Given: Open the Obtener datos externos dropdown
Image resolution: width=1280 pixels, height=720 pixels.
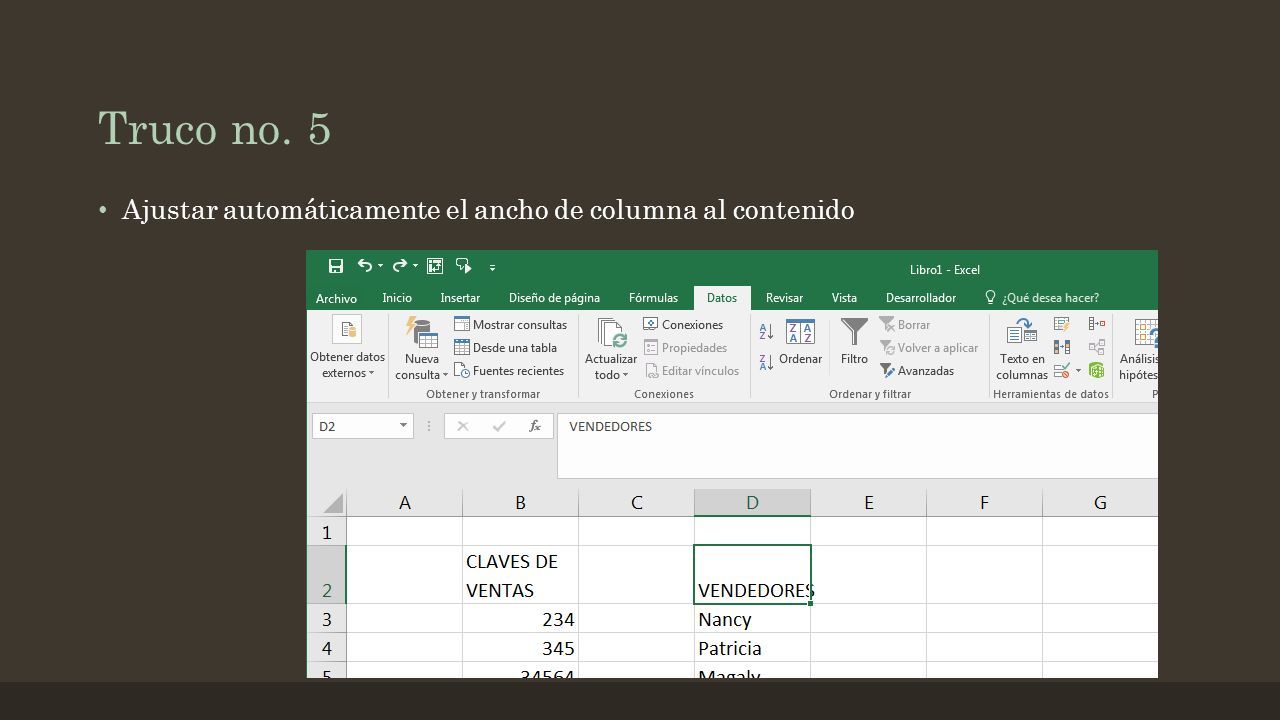Looking at the screenshot, I should [x=347, y=349].
